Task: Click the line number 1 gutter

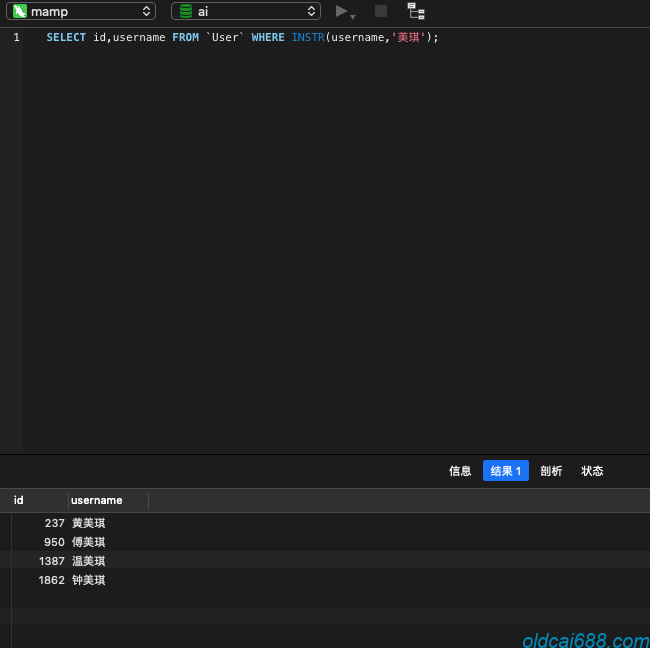Action: 16,37
